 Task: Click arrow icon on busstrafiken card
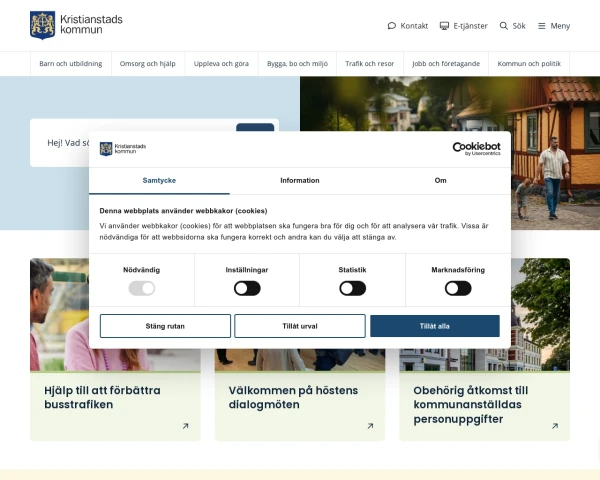186,426
